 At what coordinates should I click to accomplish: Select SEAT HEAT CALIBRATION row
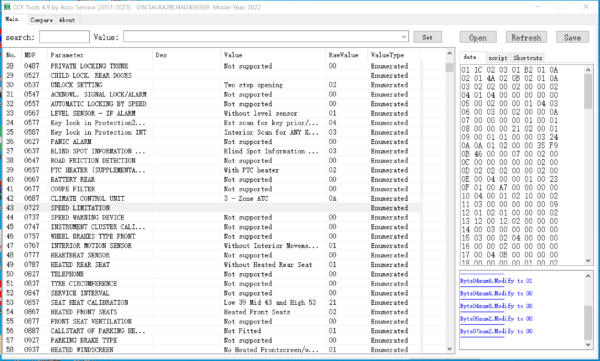pos(212,302)
